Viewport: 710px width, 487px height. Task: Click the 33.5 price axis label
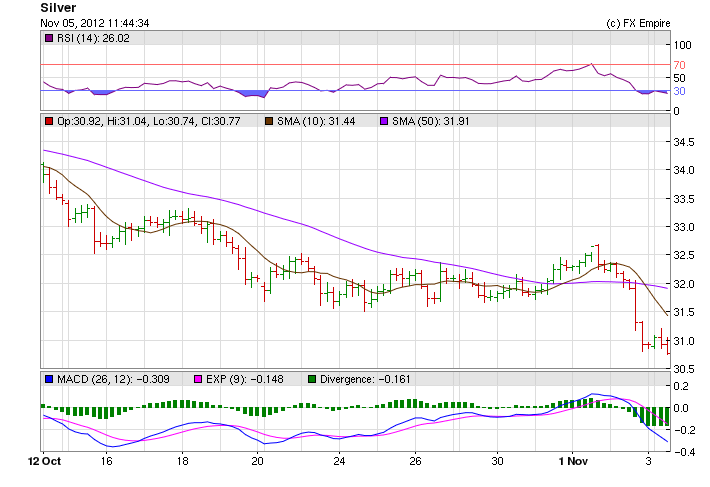pos(684,199)
